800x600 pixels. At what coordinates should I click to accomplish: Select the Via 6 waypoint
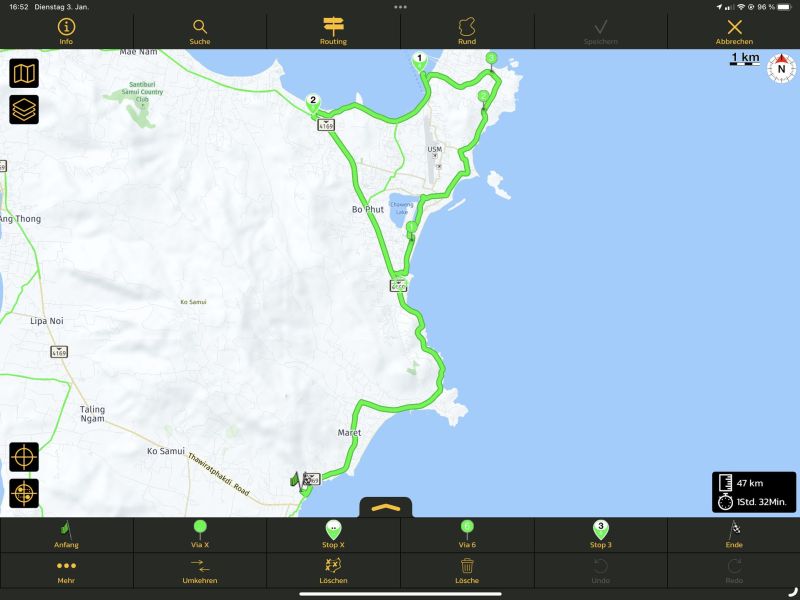[x=466, y=534]
